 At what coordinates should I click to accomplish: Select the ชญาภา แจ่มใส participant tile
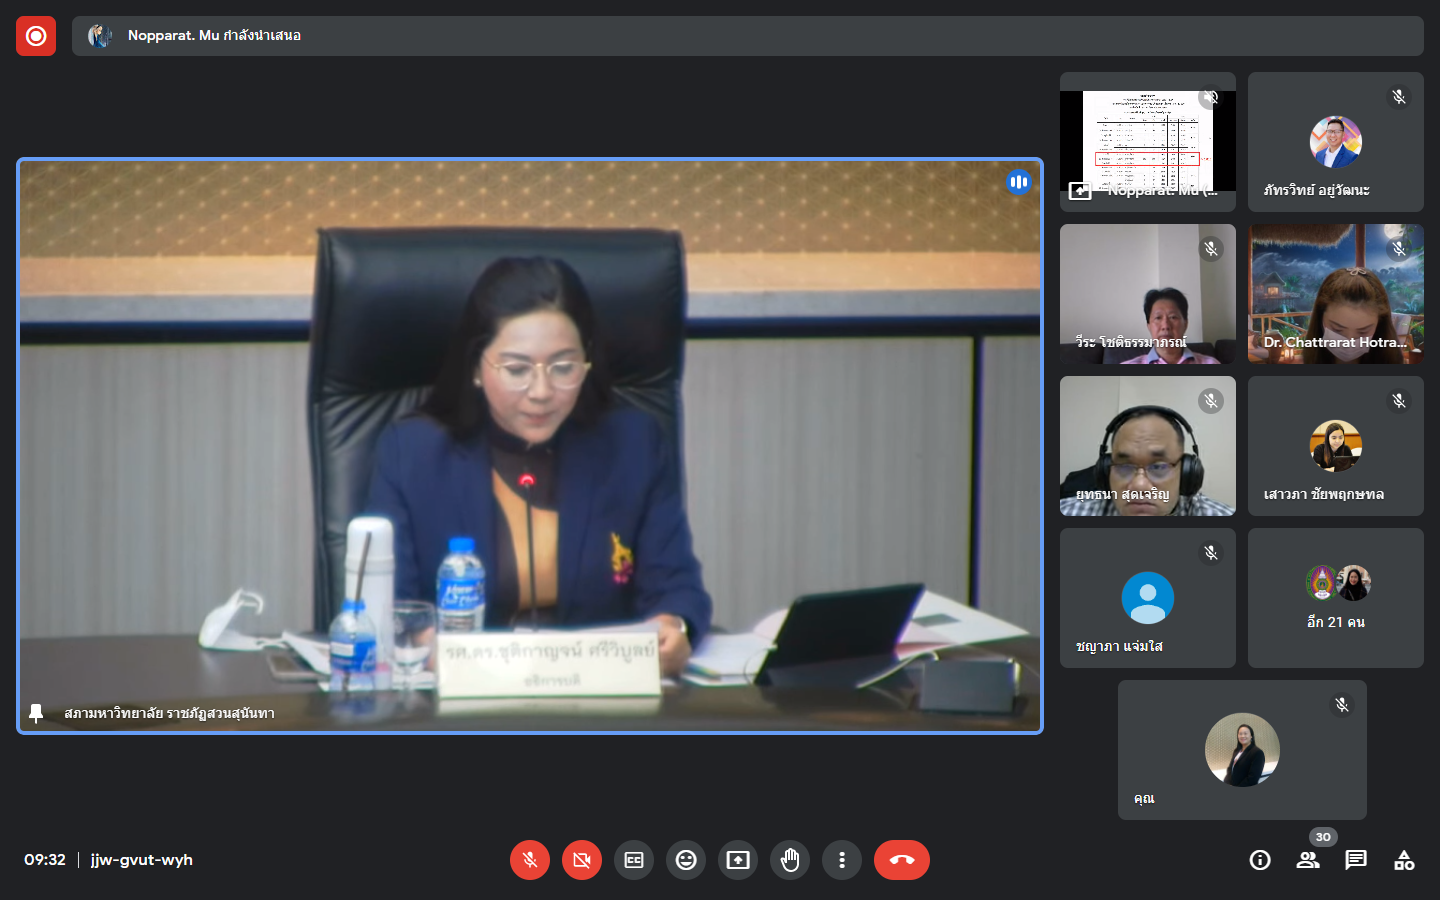[x=1147, y=598]
